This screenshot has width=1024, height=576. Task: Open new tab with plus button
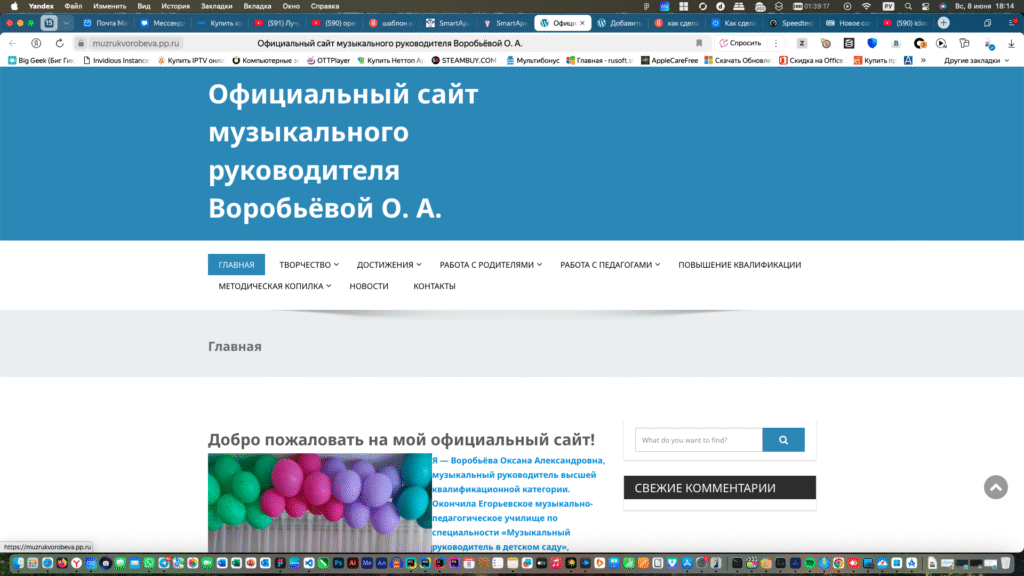point(943,23)
